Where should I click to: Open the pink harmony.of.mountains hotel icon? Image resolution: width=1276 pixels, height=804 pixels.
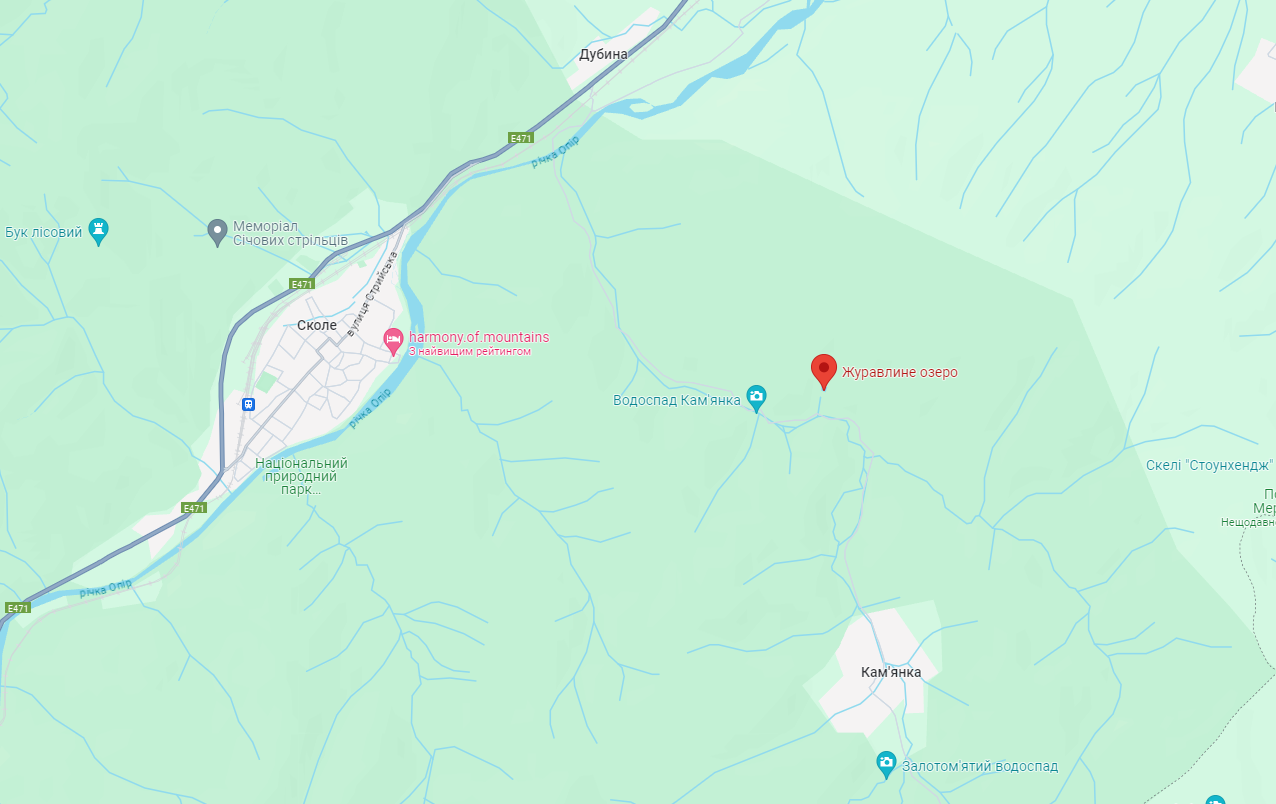(394, 341)
